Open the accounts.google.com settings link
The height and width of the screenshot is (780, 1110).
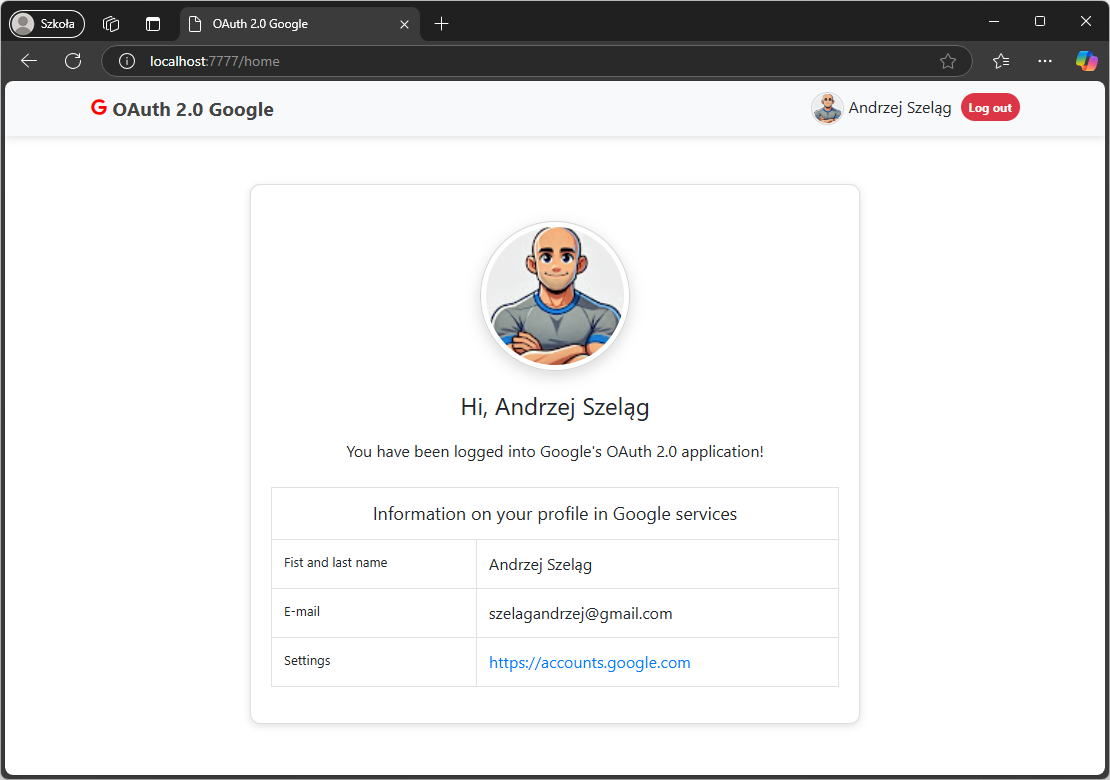(590, 663)
